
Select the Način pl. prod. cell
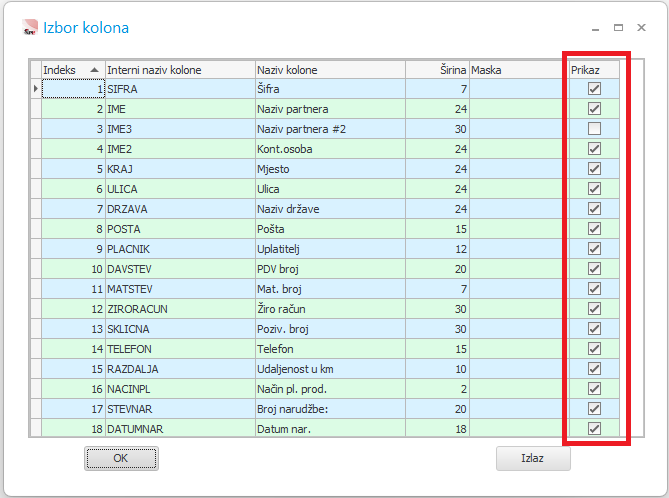pos(330,389)
